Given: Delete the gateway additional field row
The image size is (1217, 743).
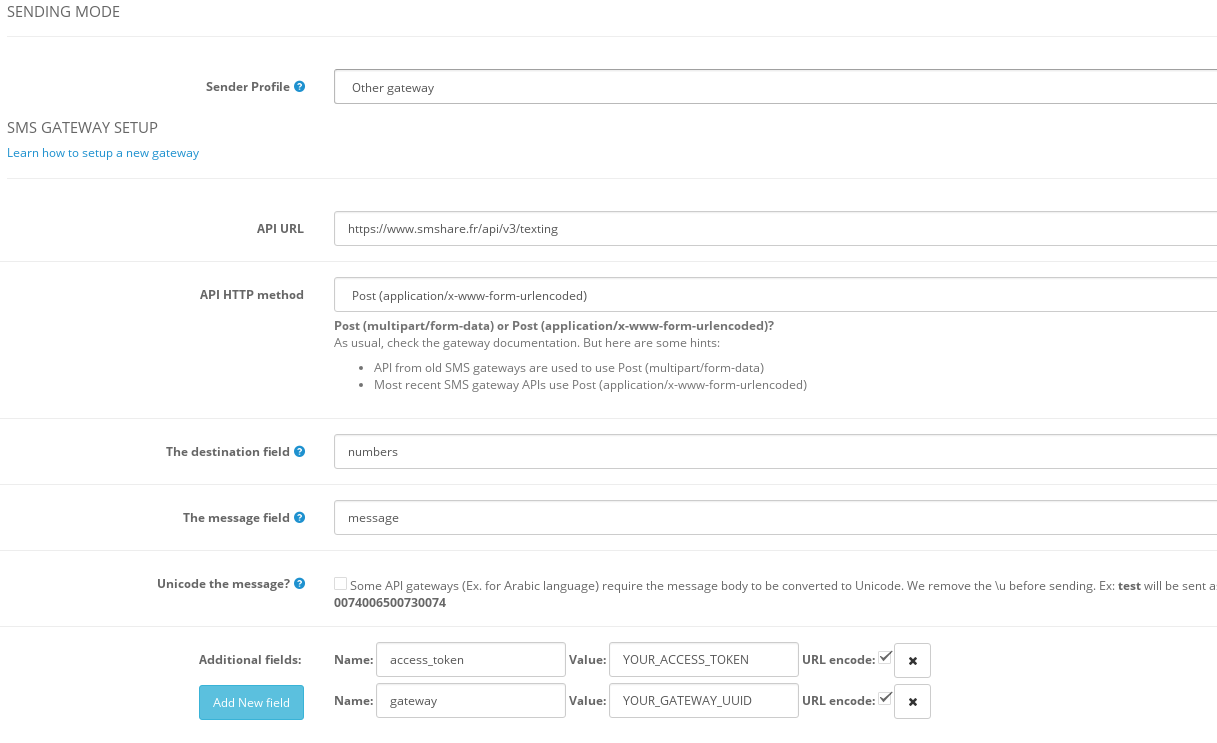Looking at the screenshot, I should click(x=912, y=702).
